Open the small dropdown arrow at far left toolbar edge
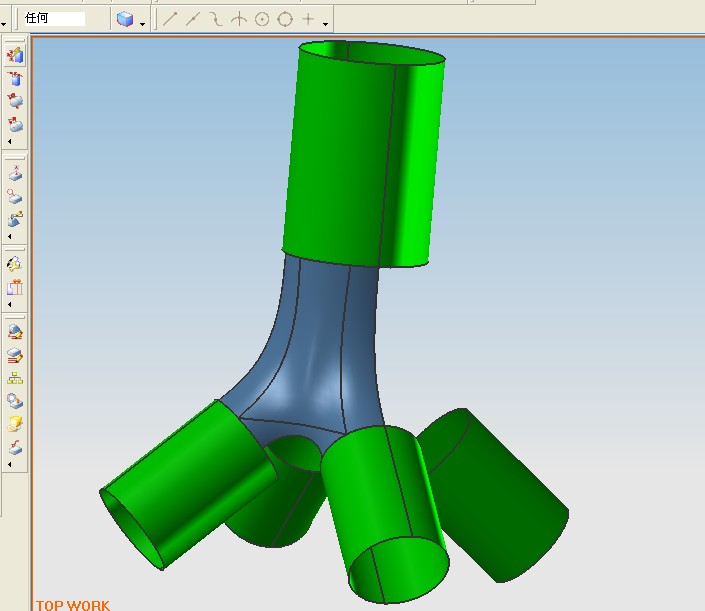This screenshot has width=705, height=611. (3, 24)
